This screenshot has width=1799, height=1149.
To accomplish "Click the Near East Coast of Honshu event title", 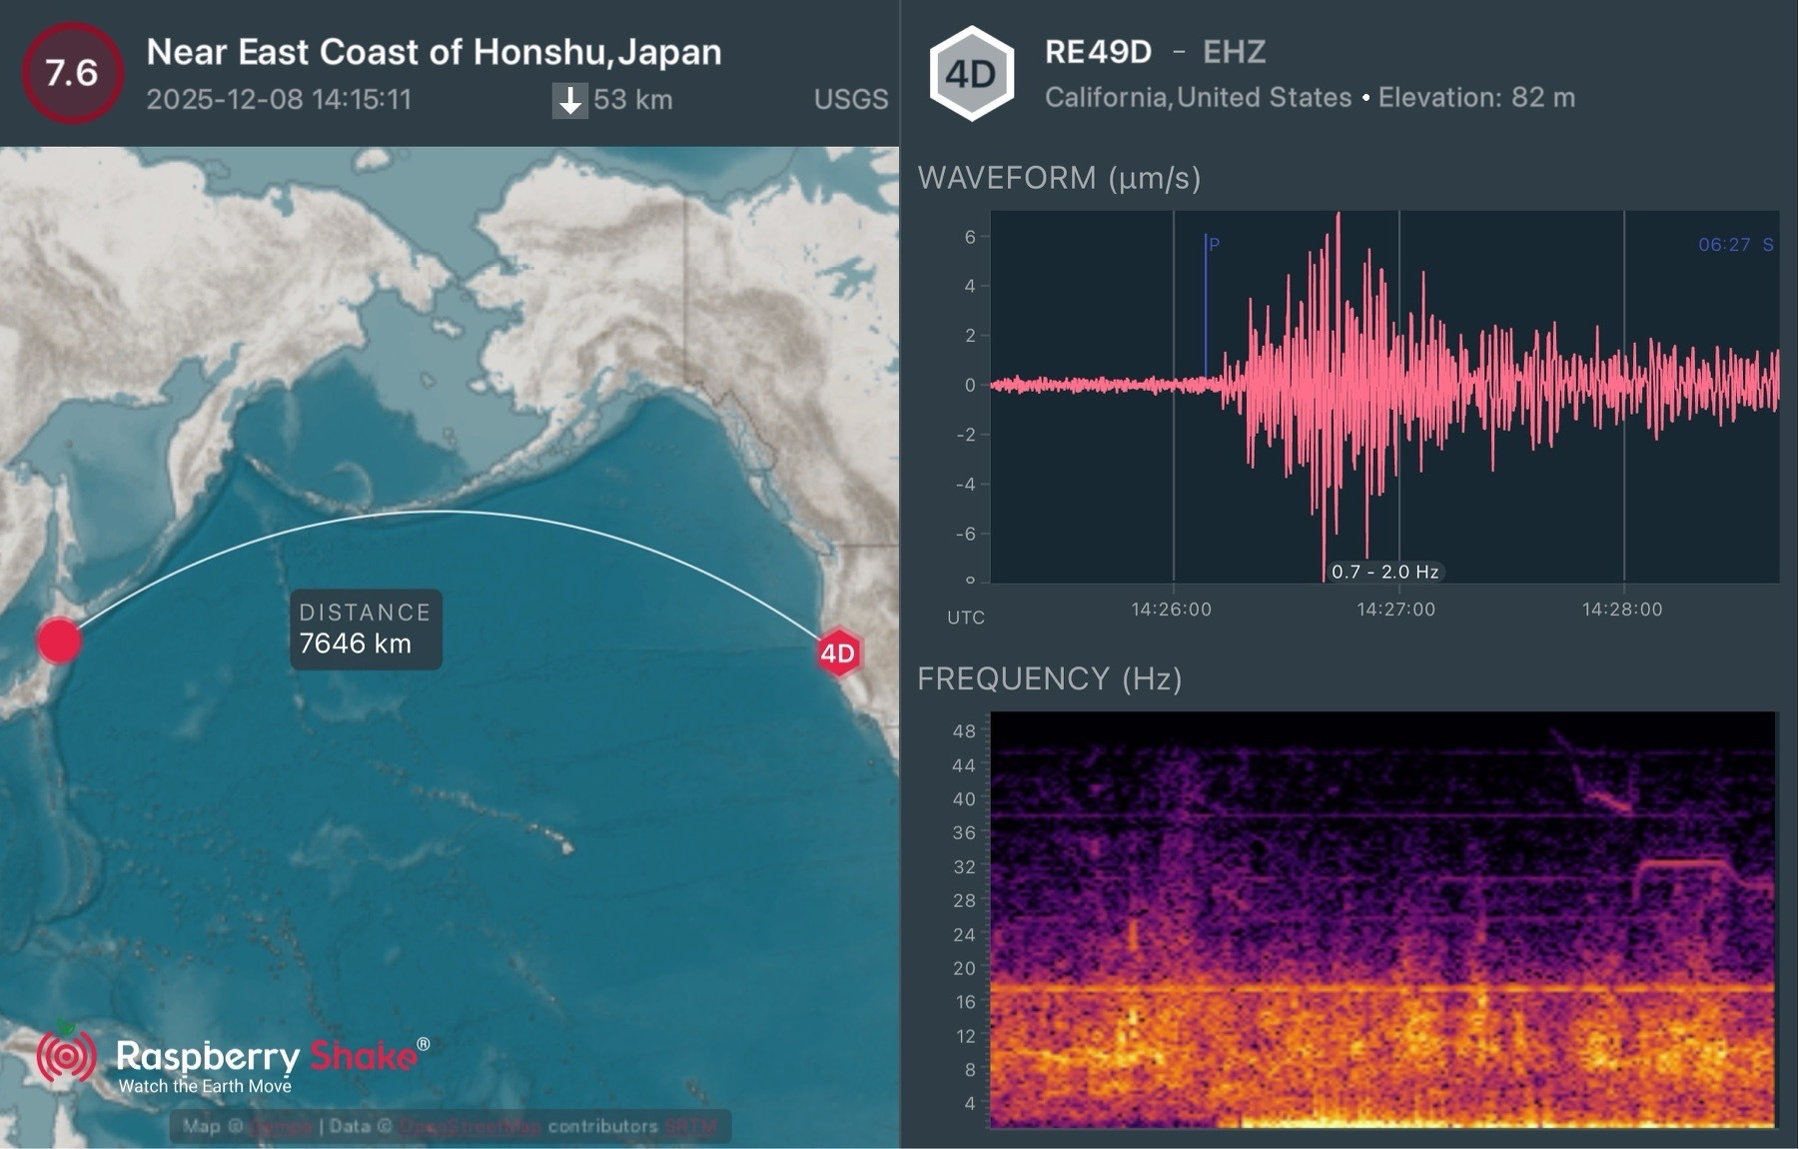I will (x=434, y=52).
